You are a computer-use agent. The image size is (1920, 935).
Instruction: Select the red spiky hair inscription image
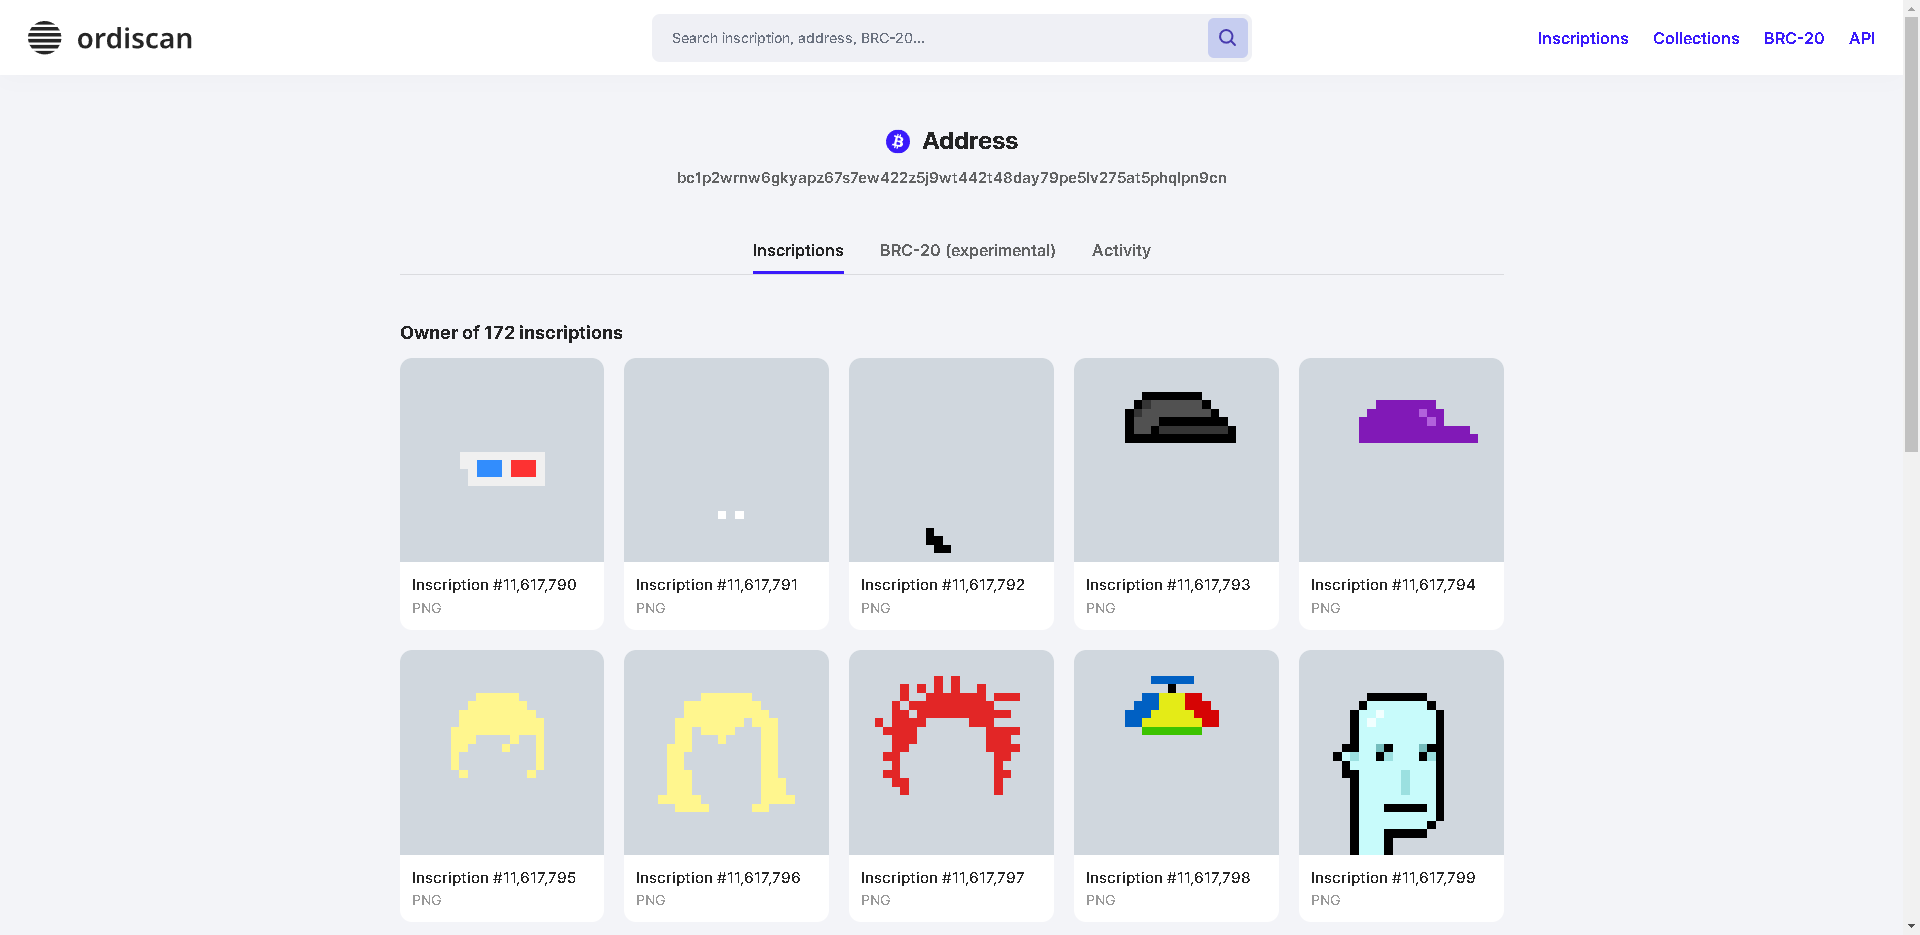click(x=951, y=752)
